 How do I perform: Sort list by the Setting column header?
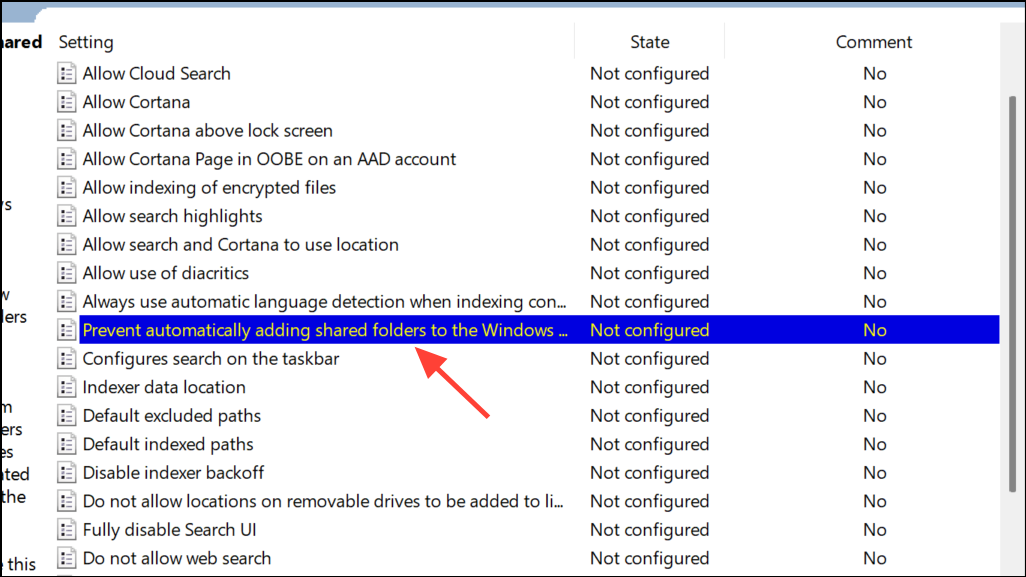pos(86,42)
